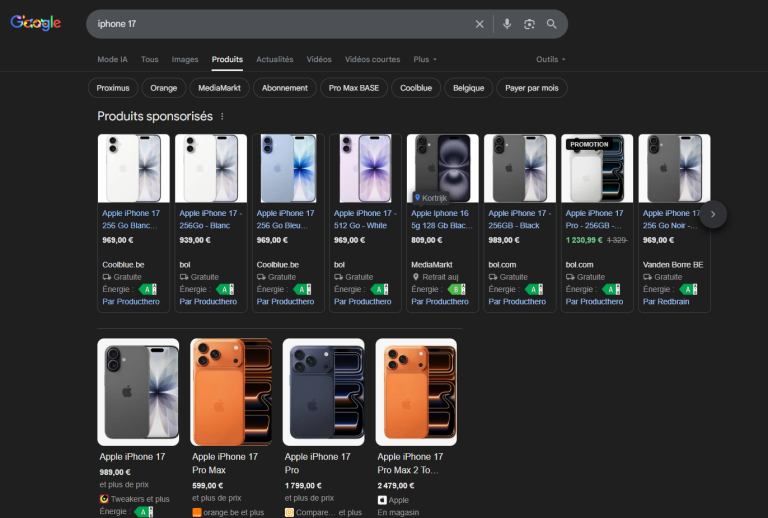Viewport: 768px width, 518px height.
Task: Select the Proximus filter chip
Action: pos(113,88)
